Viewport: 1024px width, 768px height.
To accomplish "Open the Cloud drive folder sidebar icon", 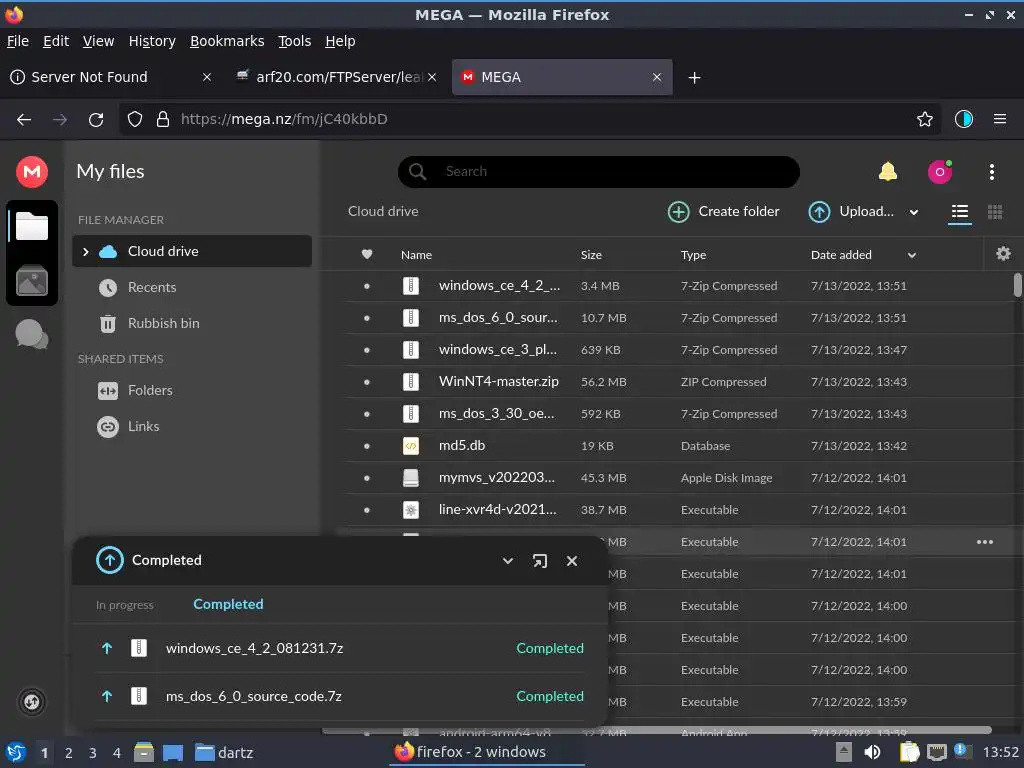I will [x=31, y=226].
